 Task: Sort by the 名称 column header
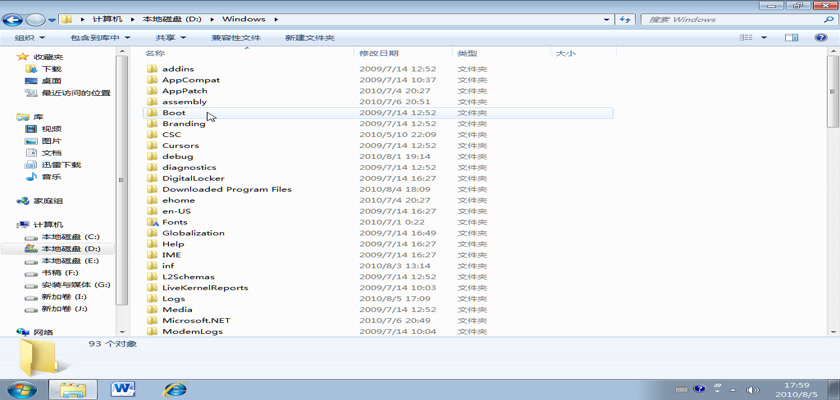(155, 53)
